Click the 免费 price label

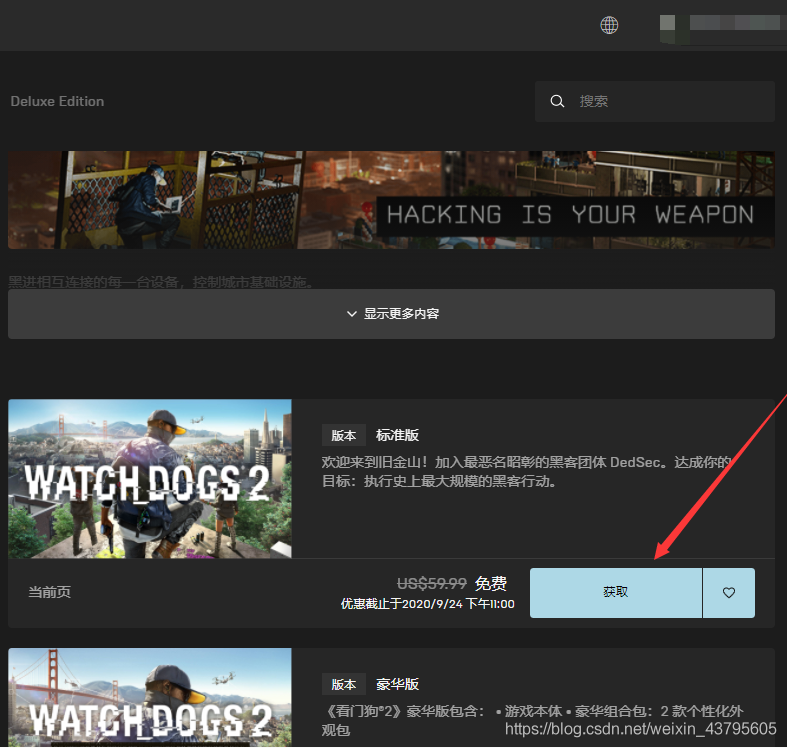pos(490,583)
